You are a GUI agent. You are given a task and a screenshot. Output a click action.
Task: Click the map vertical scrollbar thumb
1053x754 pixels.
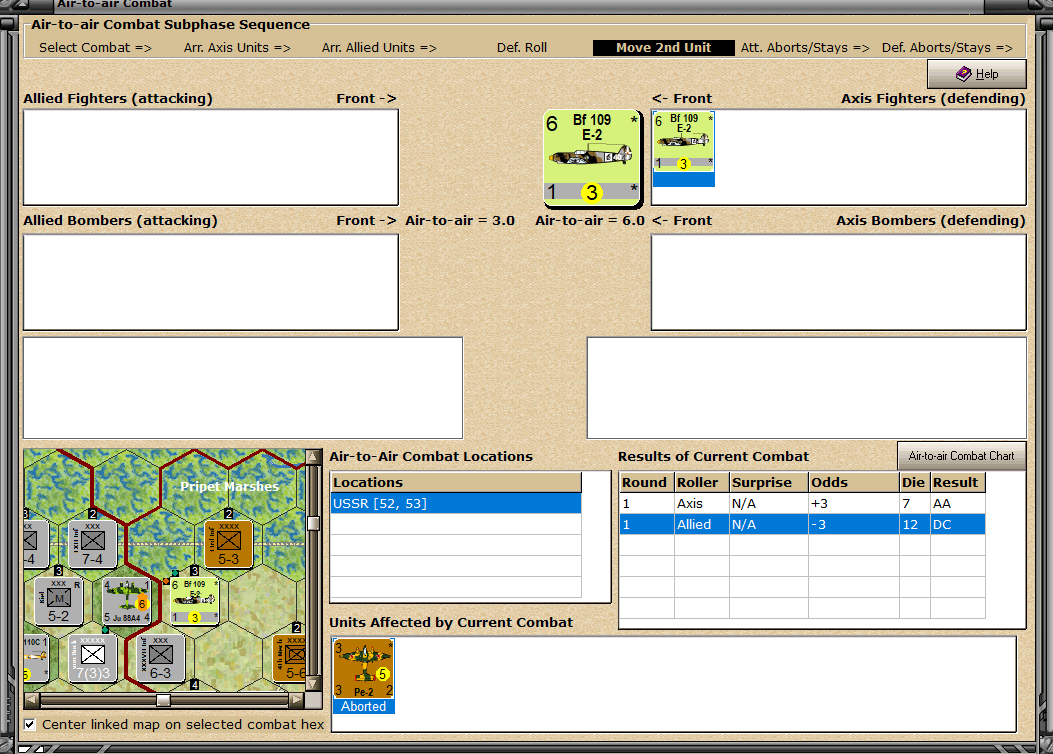(314, 524)
